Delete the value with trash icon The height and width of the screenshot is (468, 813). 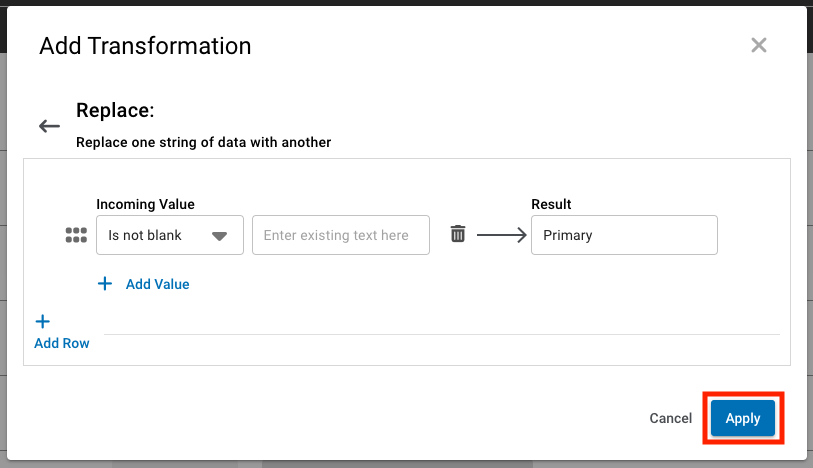coord(458,234)
